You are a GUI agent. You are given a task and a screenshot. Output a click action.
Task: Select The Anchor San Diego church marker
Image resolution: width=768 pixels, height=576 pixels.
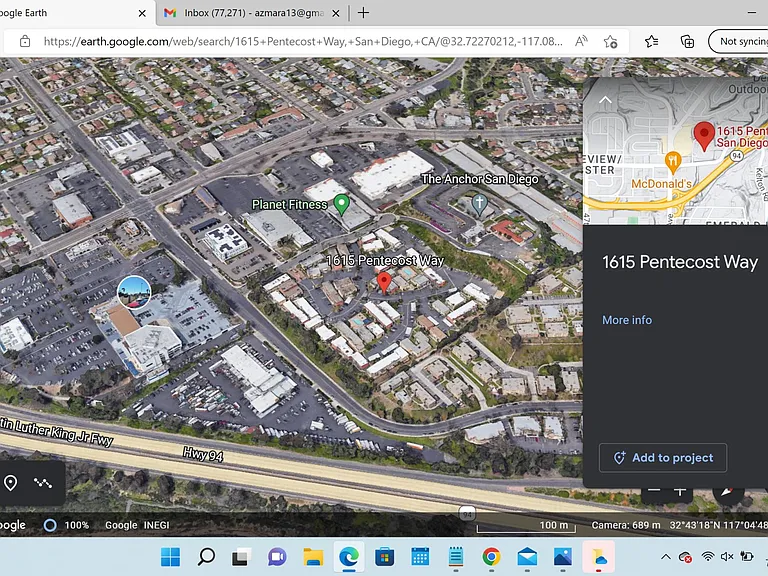point(479,204)
